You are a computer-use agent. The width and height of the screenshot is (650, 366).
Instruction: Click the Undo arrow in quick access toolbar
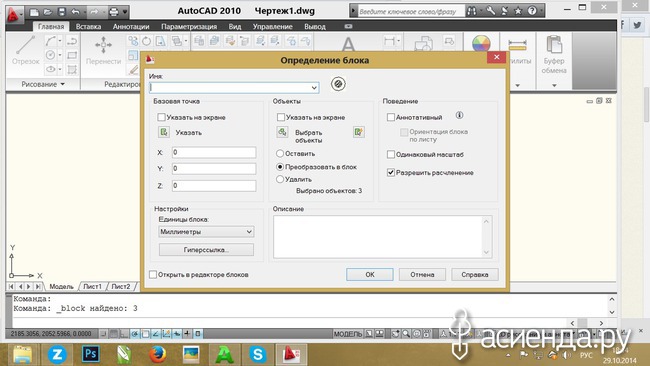pyautogui.click(x=75, y=12)
